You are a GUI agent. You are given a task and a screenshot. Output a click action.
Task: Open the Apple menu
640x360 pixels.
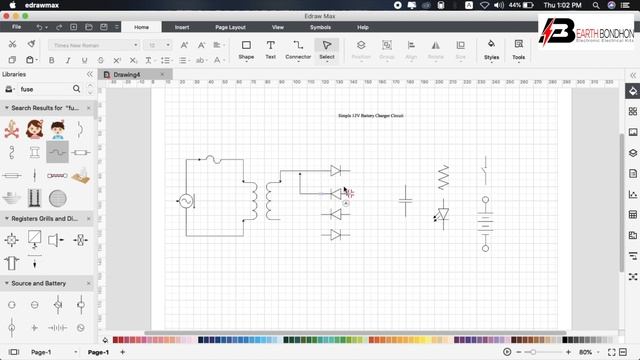tap(12, 5)
